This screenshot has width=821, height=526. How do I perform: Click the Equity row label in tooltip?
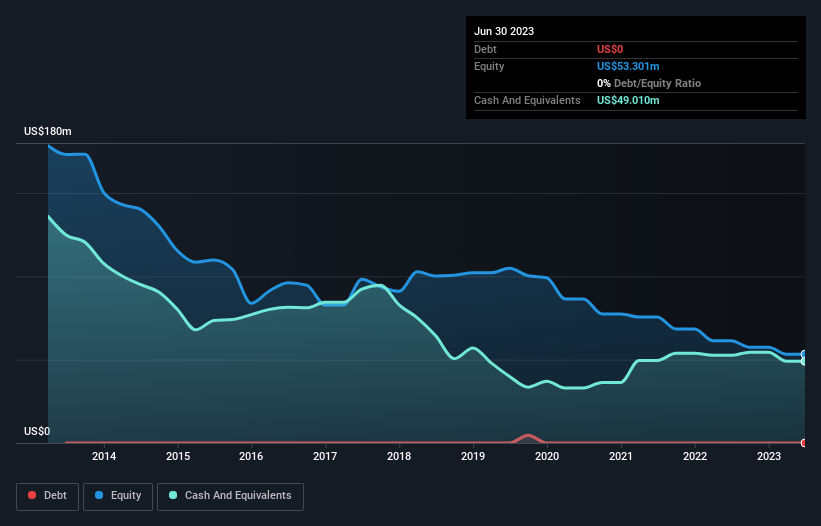489,66
